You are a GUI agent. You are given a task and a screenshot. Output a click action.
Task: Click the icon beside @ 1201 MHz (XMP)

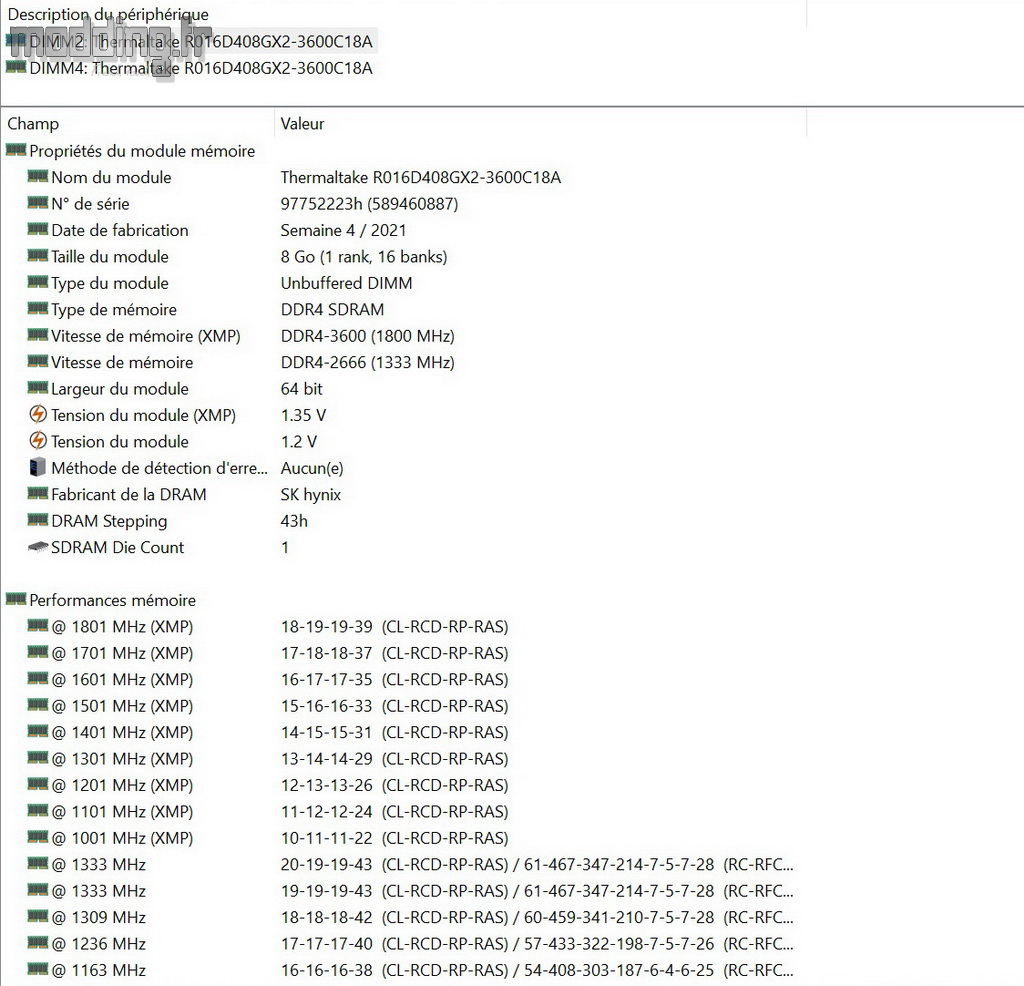38,784
